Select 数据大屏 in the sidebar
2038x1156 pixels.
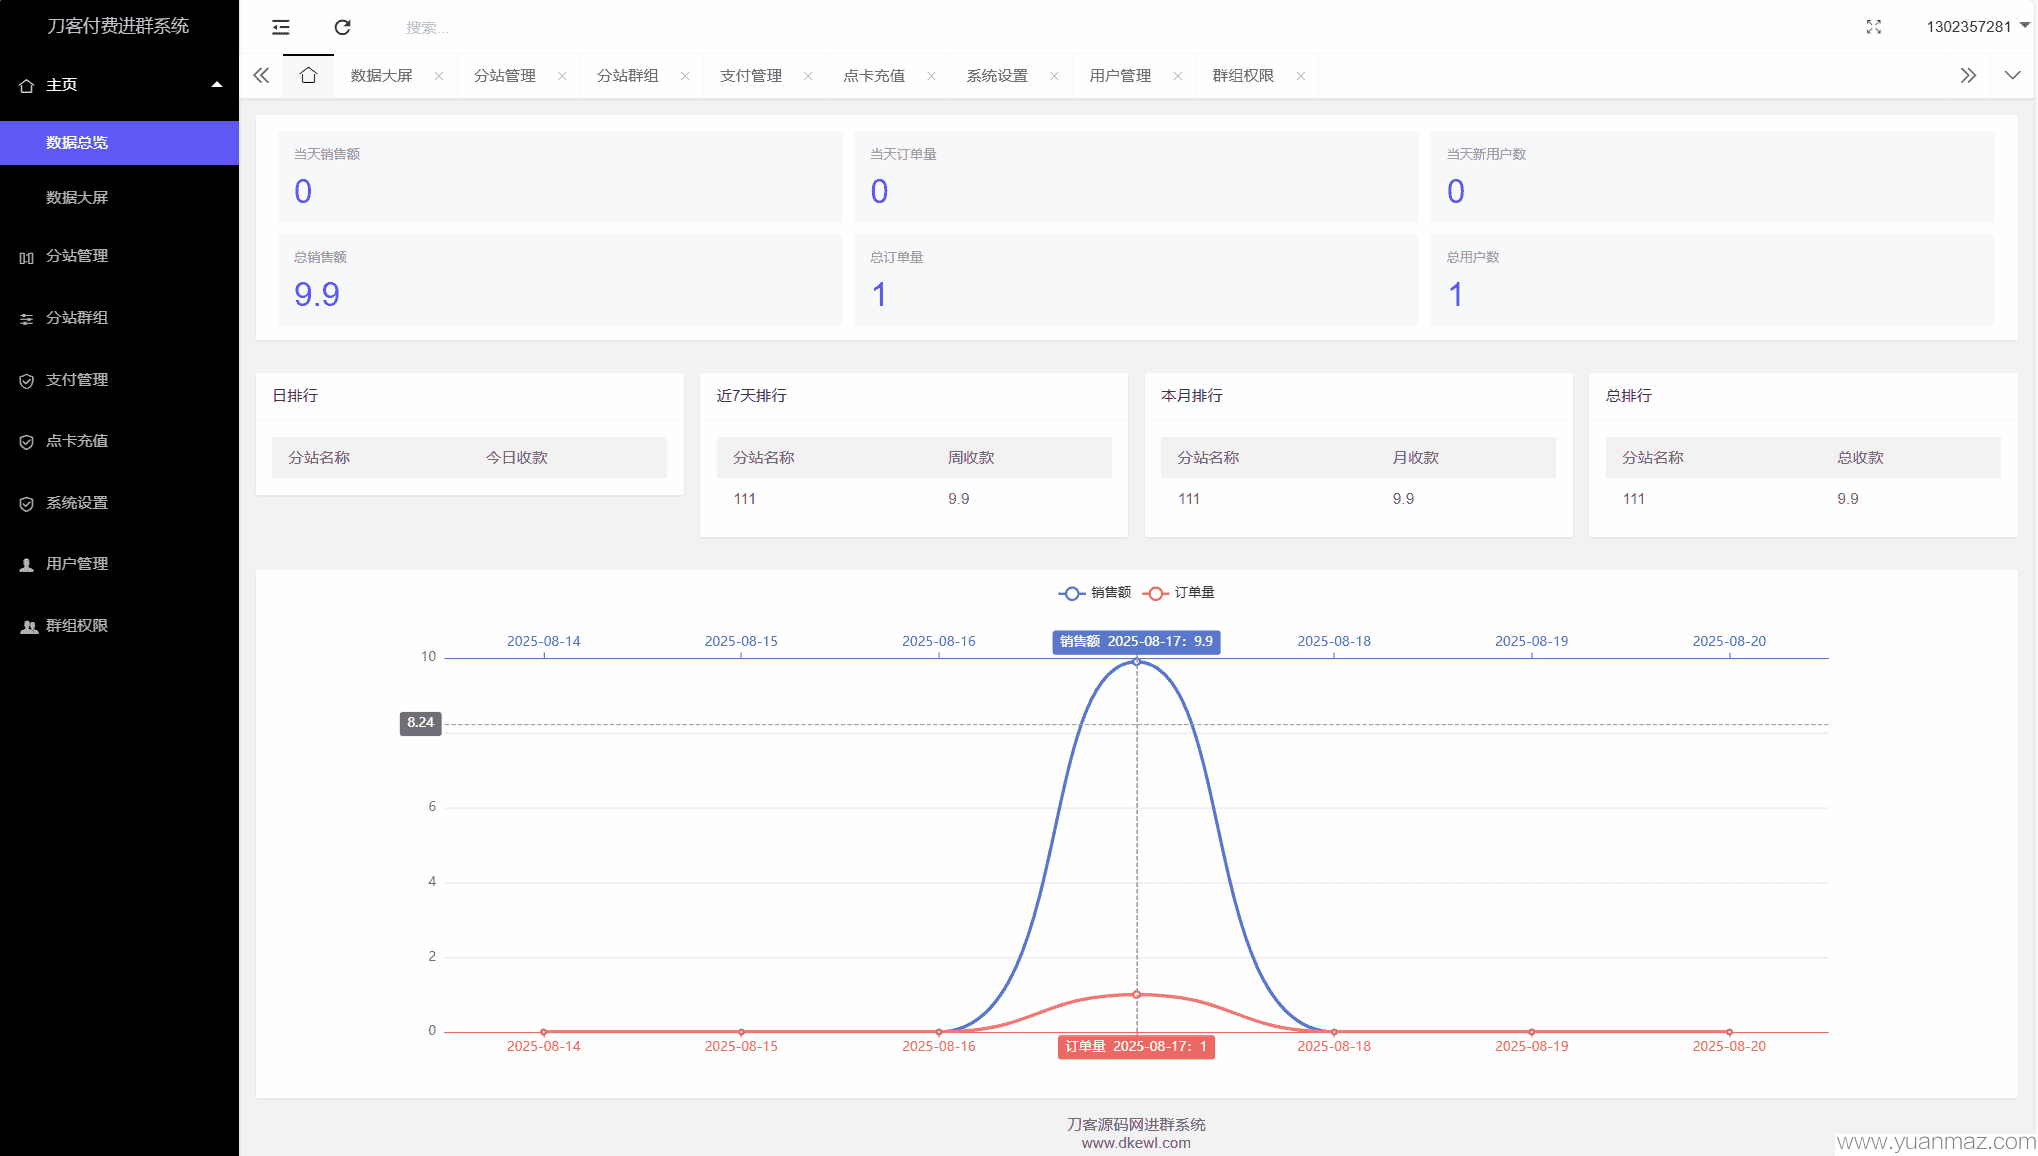(x=119, y=198)
